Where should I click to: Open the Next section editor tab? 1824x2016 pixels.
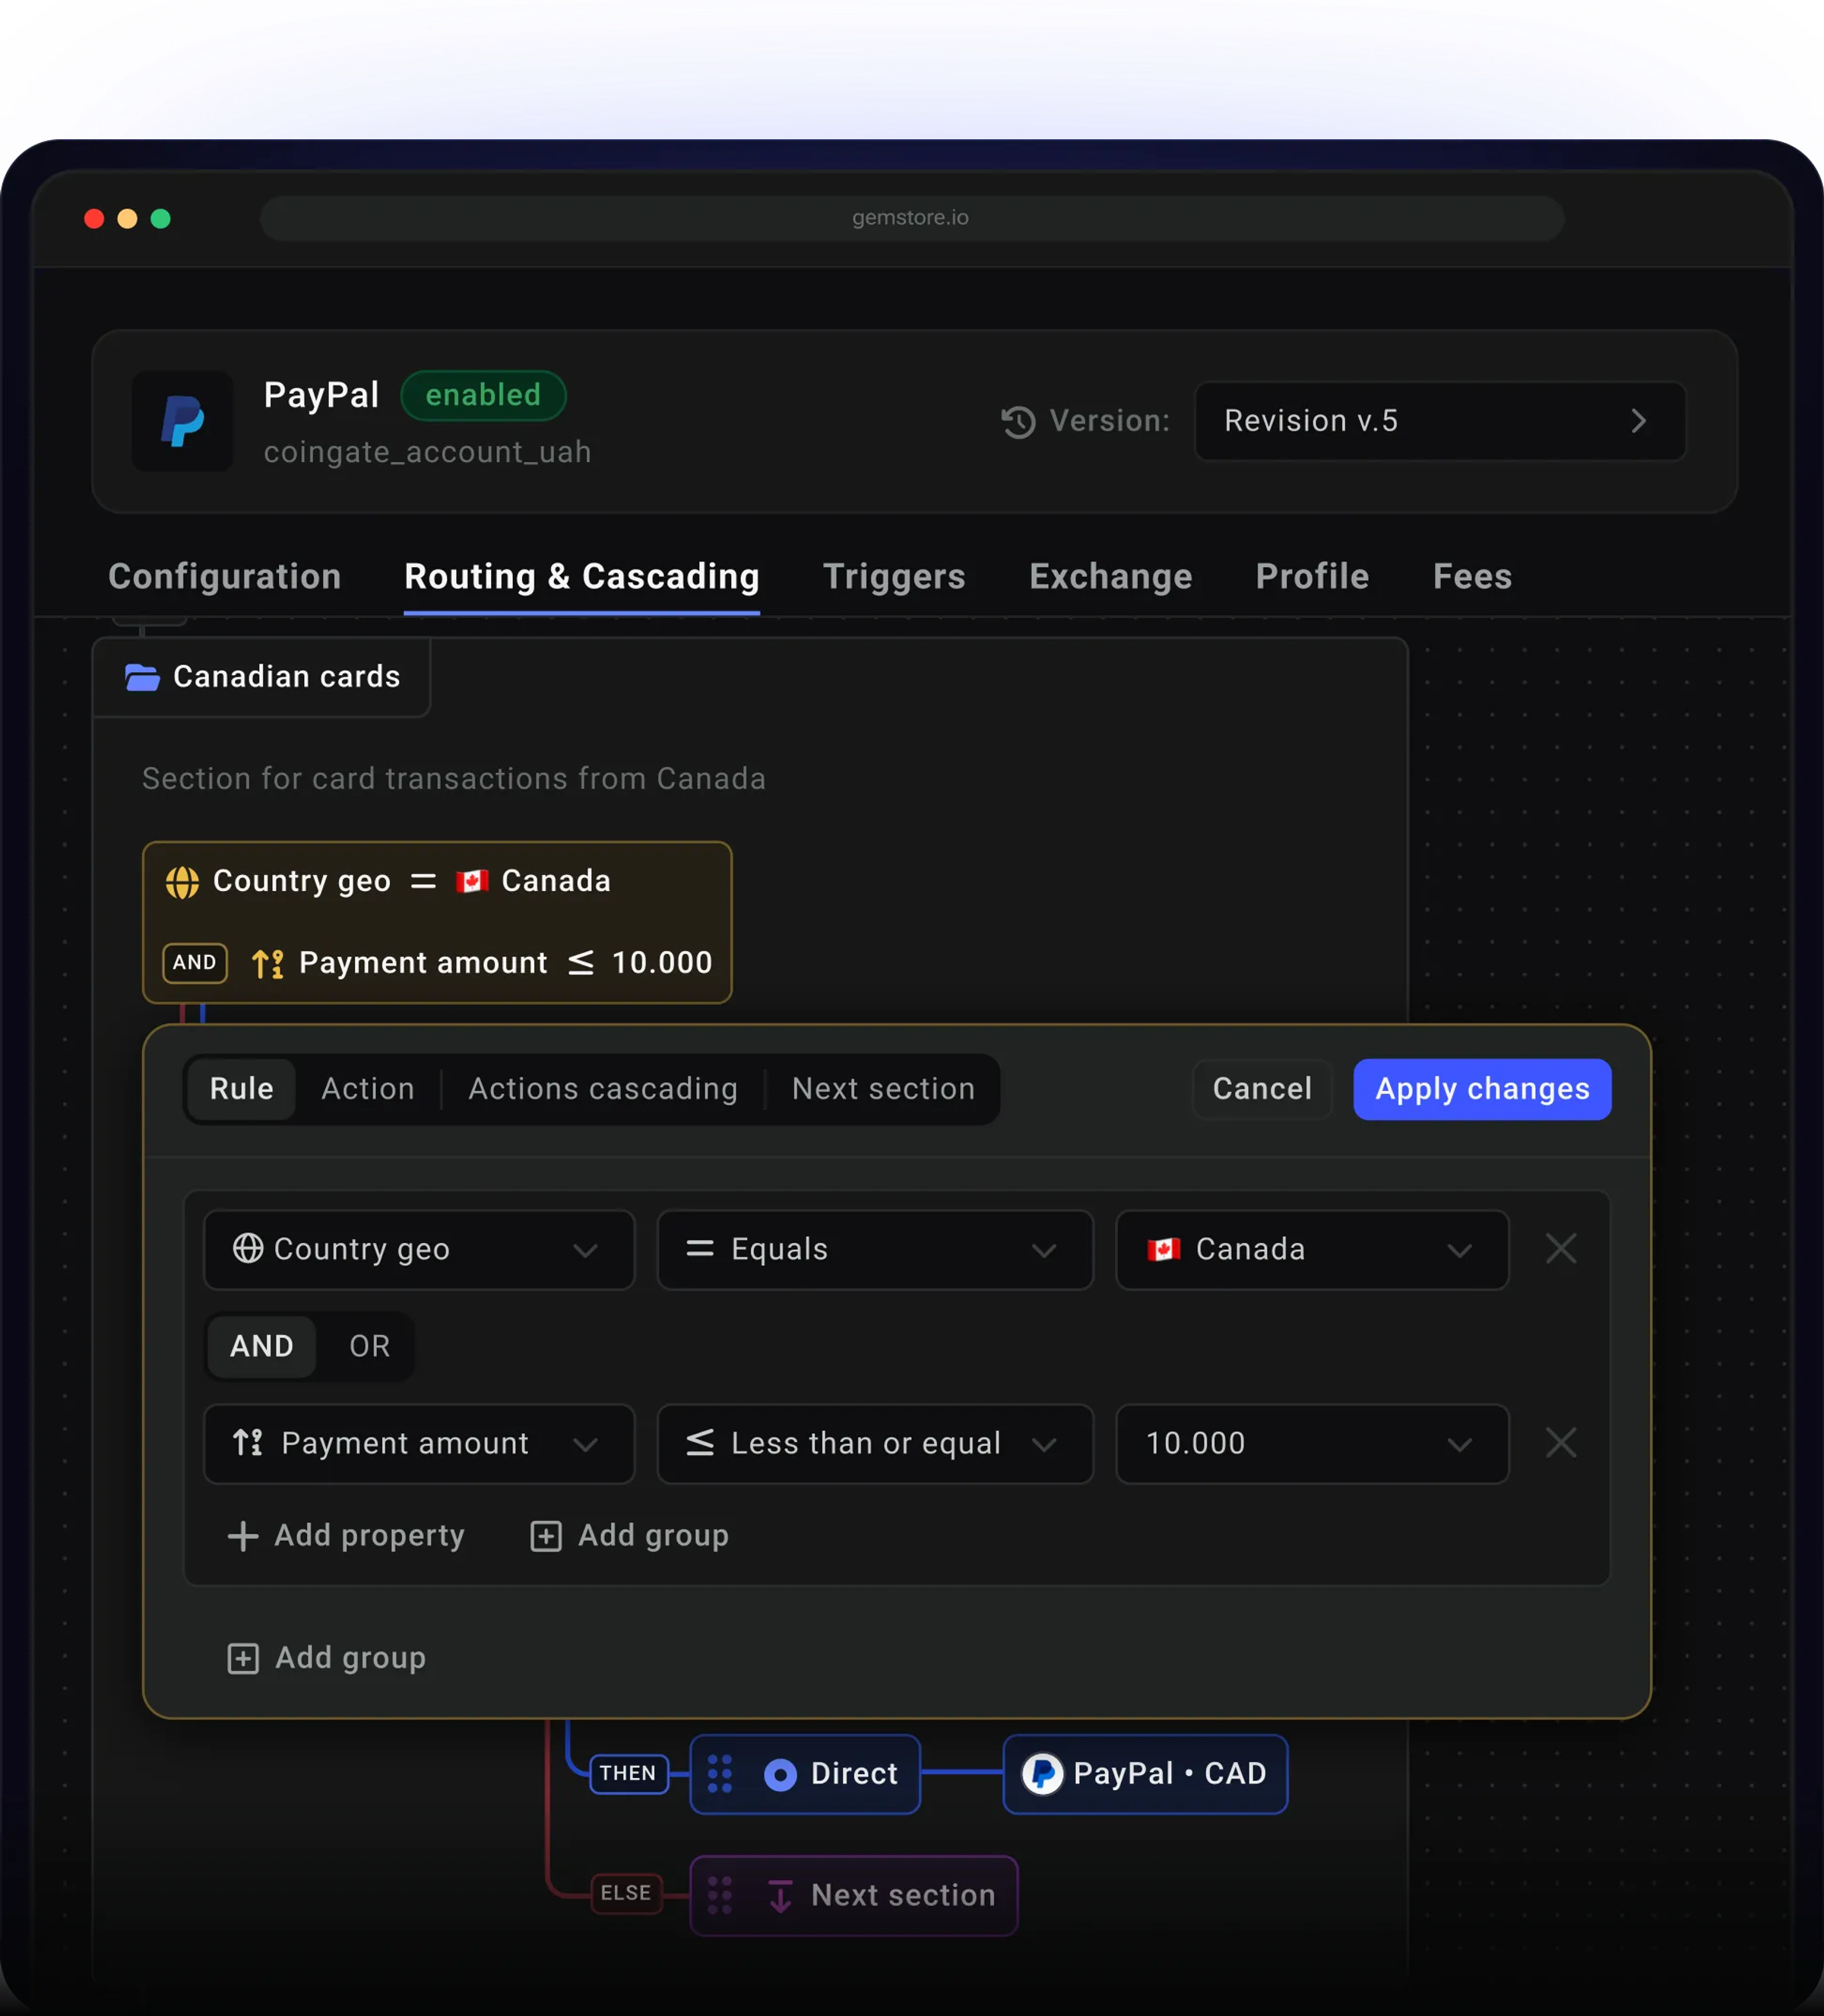(883, 1089)
